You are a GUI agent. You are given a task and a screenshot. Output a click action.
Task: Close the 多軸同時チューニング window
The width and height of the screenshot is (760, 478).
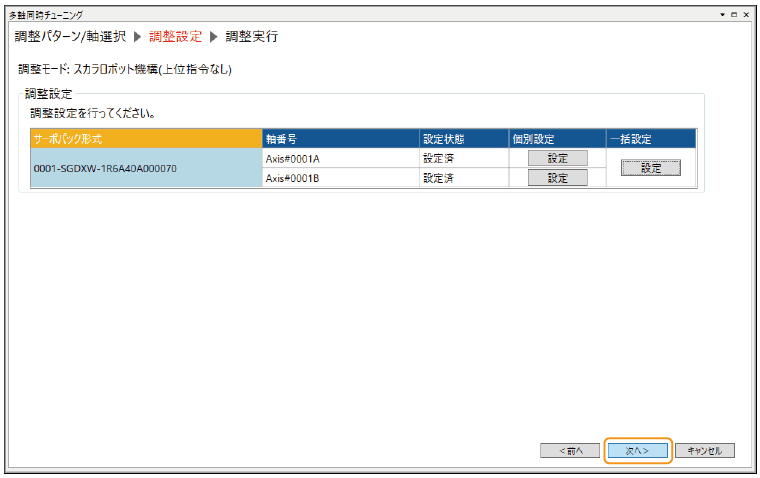point(747,16)
